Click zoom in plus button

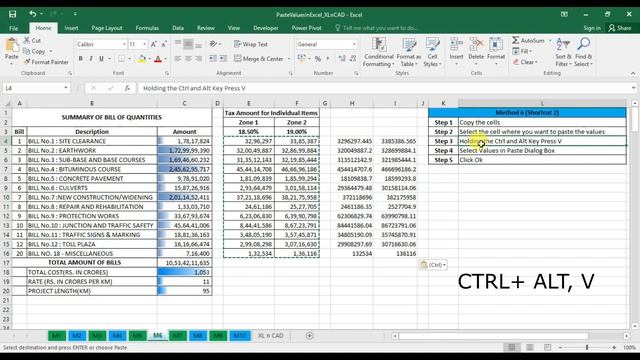pyautogui.click(x=614, y=347)
